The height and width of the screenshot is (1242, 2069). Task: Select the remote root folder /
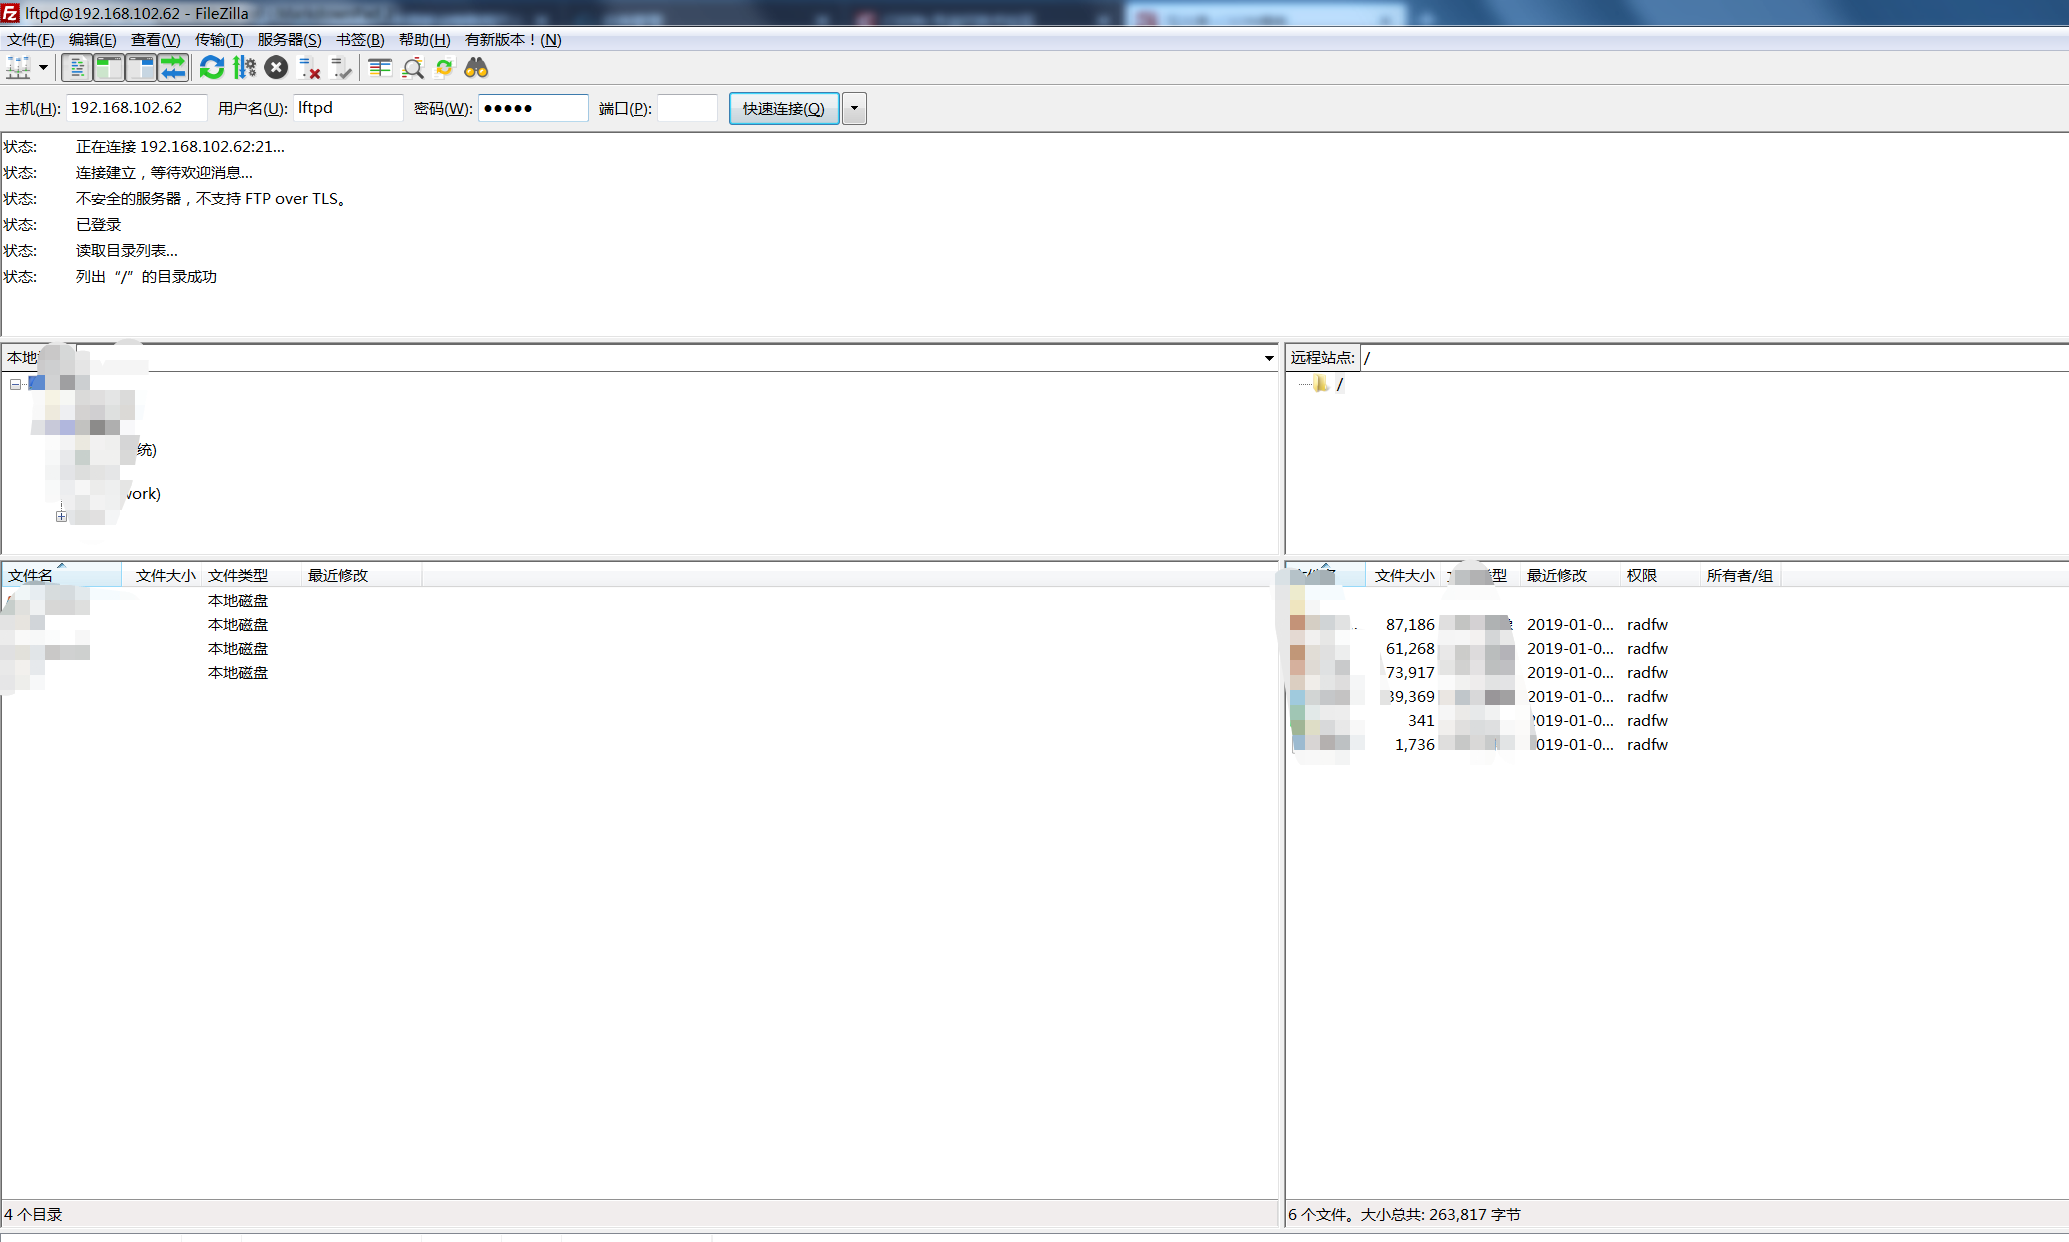(x=1339, y=384)
